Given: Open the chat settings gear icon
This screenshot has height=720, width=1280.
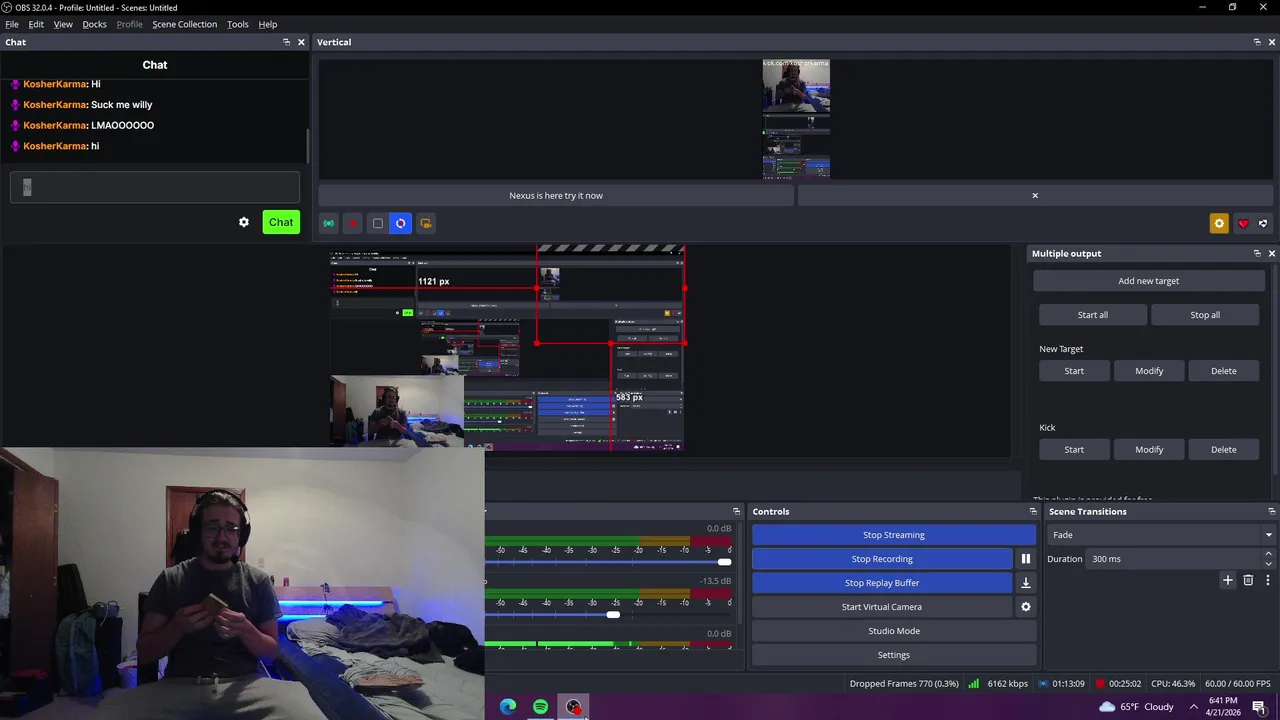Looking at the screenshot, I should 244,222.
